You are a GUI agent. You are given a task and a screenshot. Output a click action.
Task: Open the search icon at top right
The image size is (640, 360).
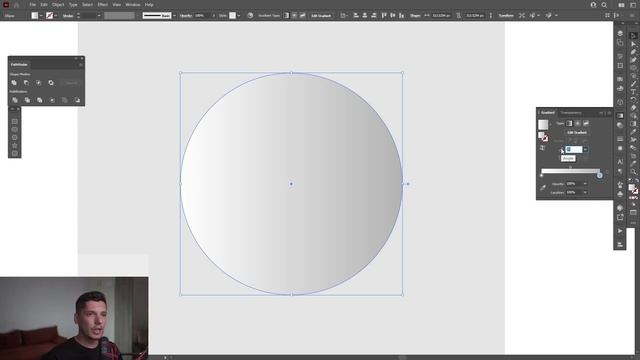coord(604,5)
